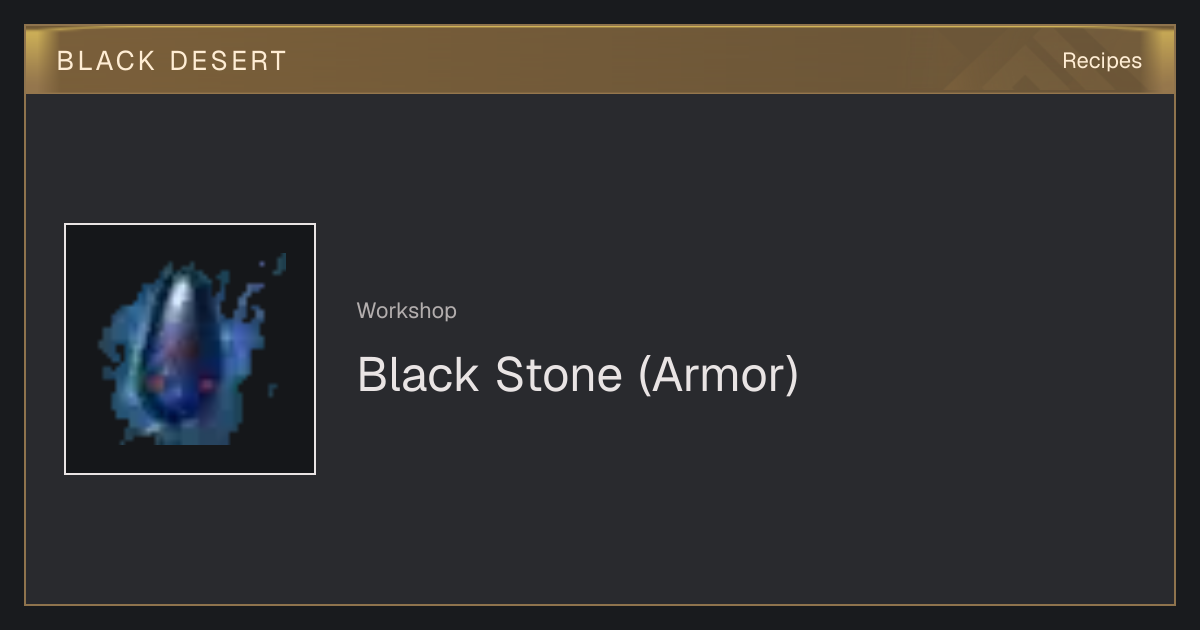Click the (Armor) part of the item title

pos(718,375)
